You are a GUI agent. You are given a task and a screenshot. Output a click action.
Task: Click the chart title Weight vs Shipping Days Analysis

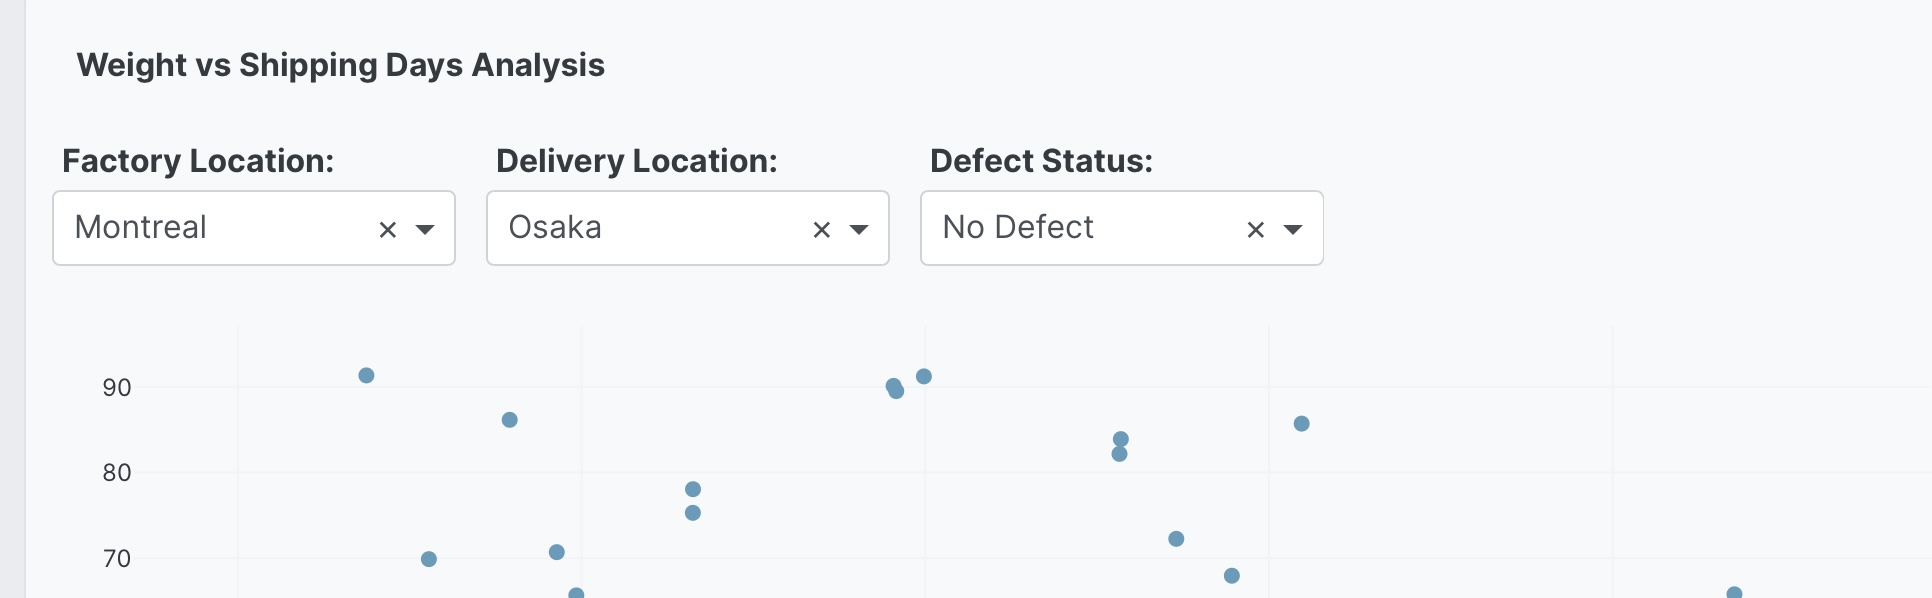click(x=342, y=64)
